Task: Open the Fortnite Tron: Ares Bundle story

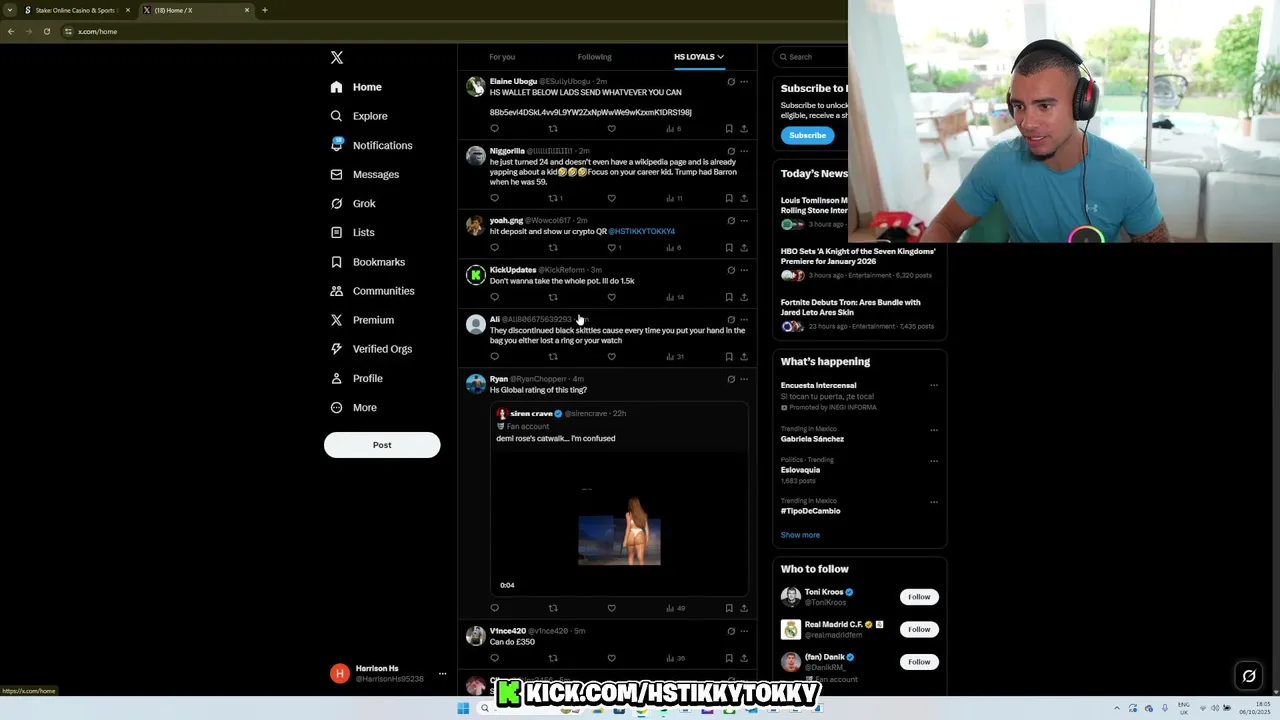Action: [x=858, y=314]
